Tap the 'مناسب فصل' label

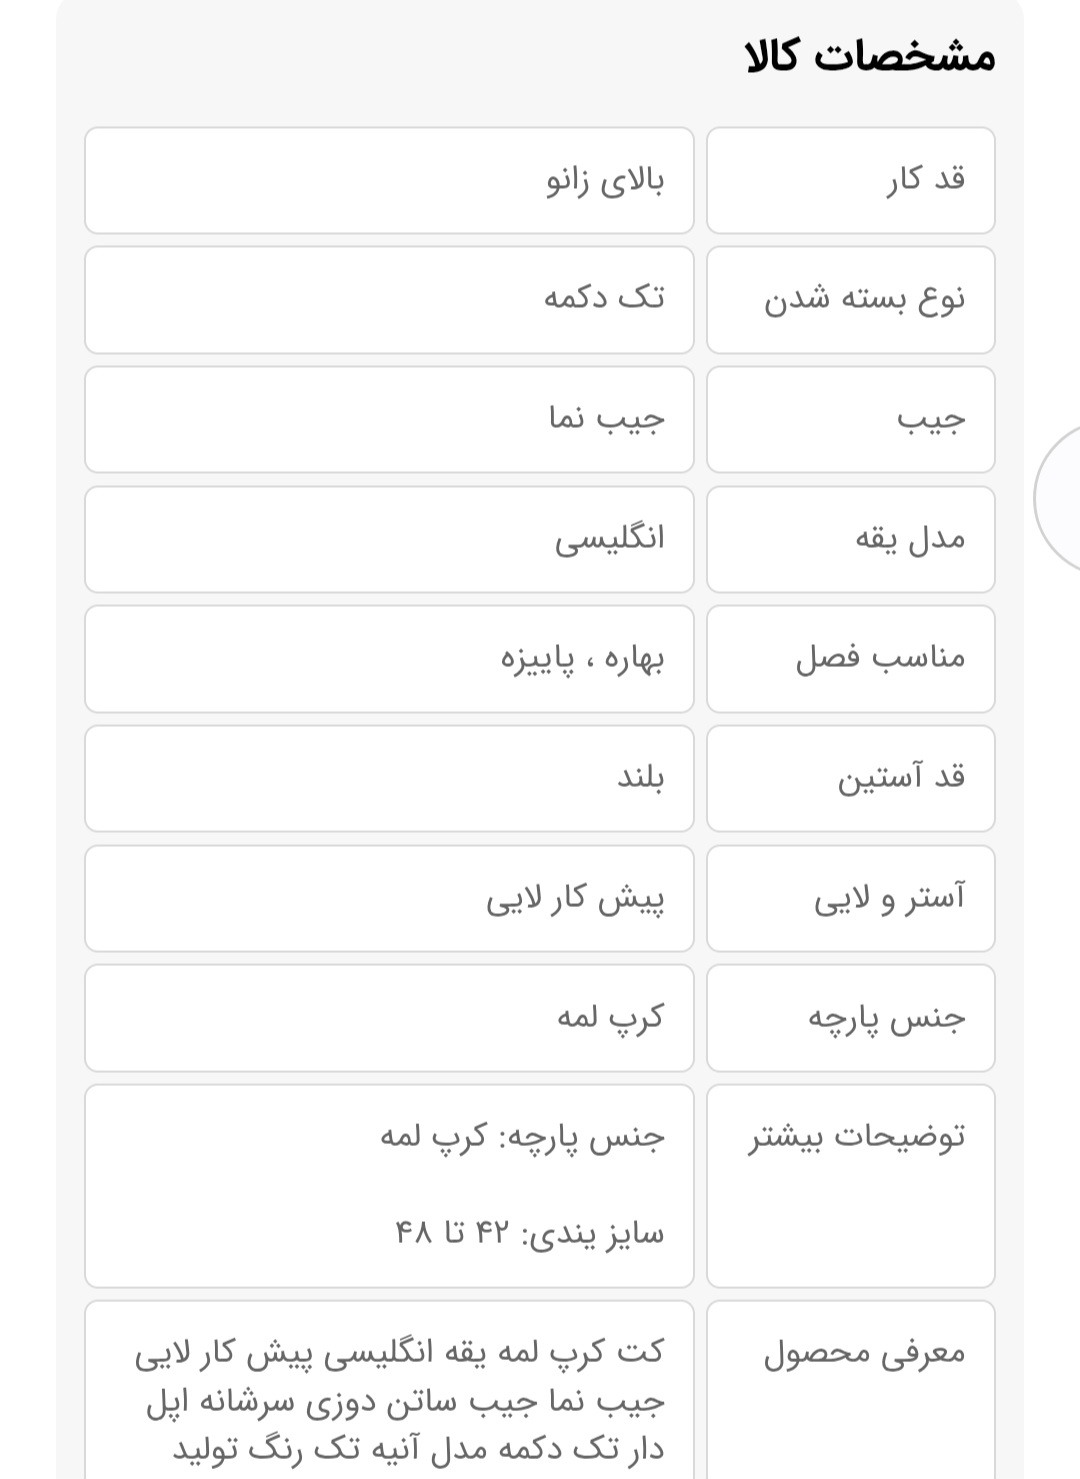point(850,658)
